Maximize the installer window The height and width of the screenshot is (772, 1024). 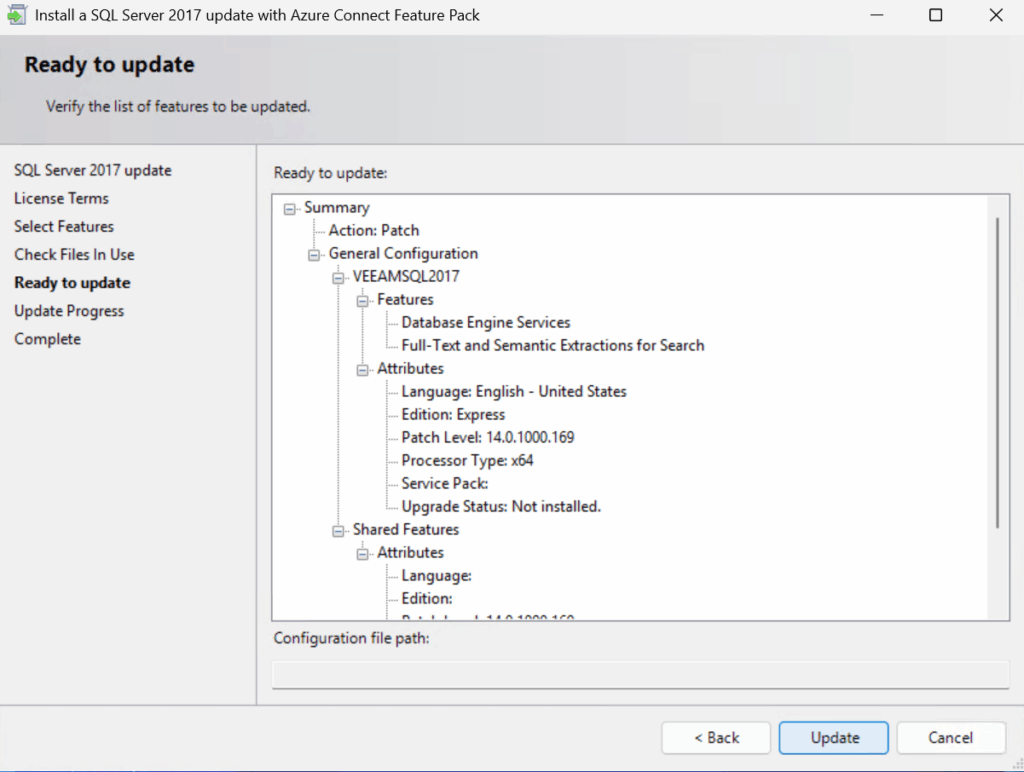936,15
